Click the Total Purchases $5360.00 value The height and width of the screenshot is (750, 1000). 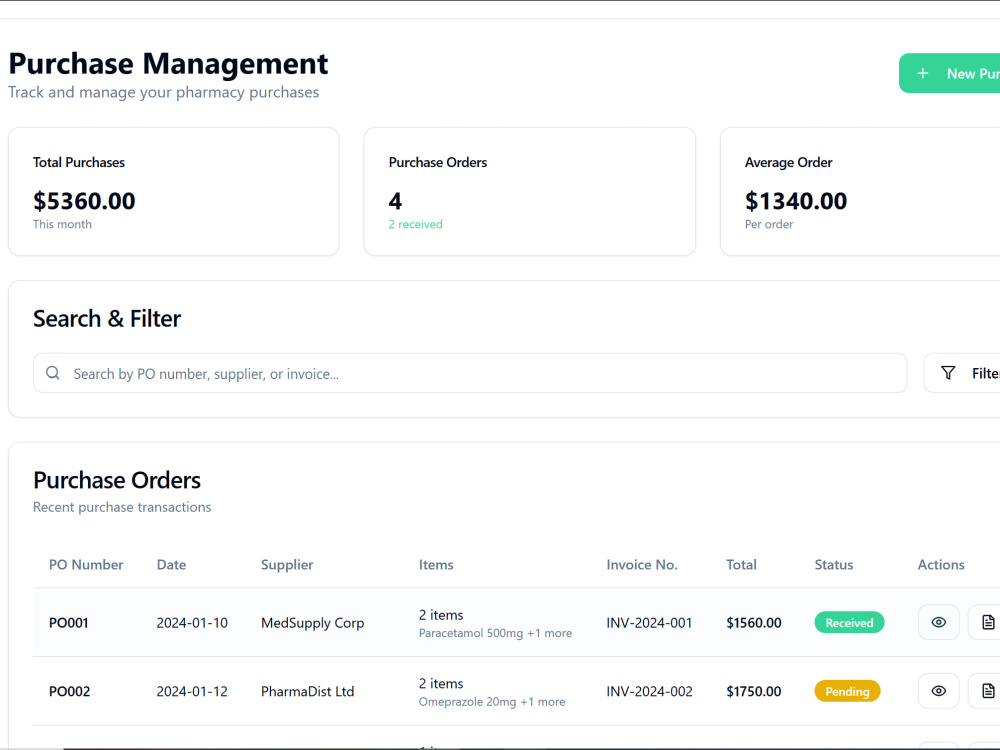84,201
